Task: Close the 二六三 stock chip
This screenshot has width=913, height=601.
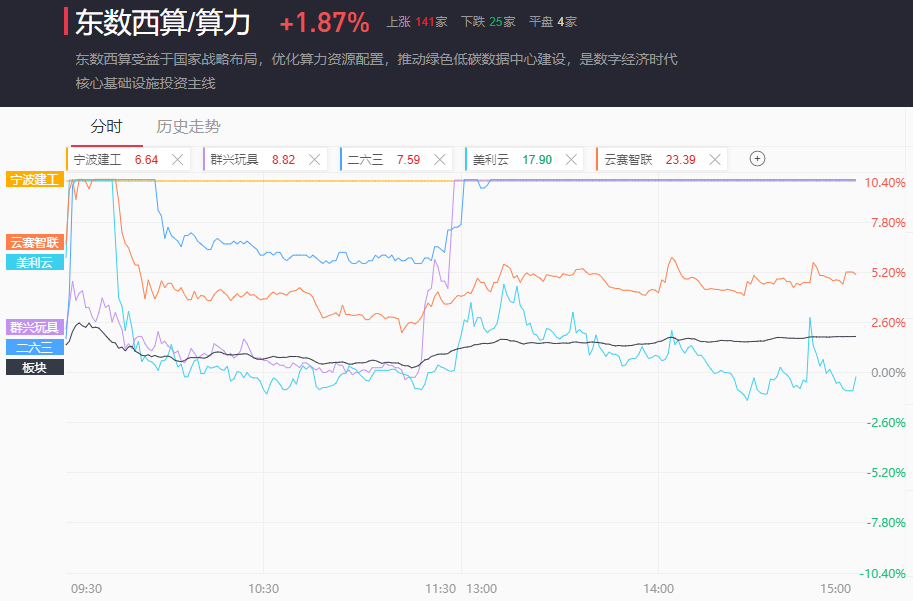Action: [439, 159]
